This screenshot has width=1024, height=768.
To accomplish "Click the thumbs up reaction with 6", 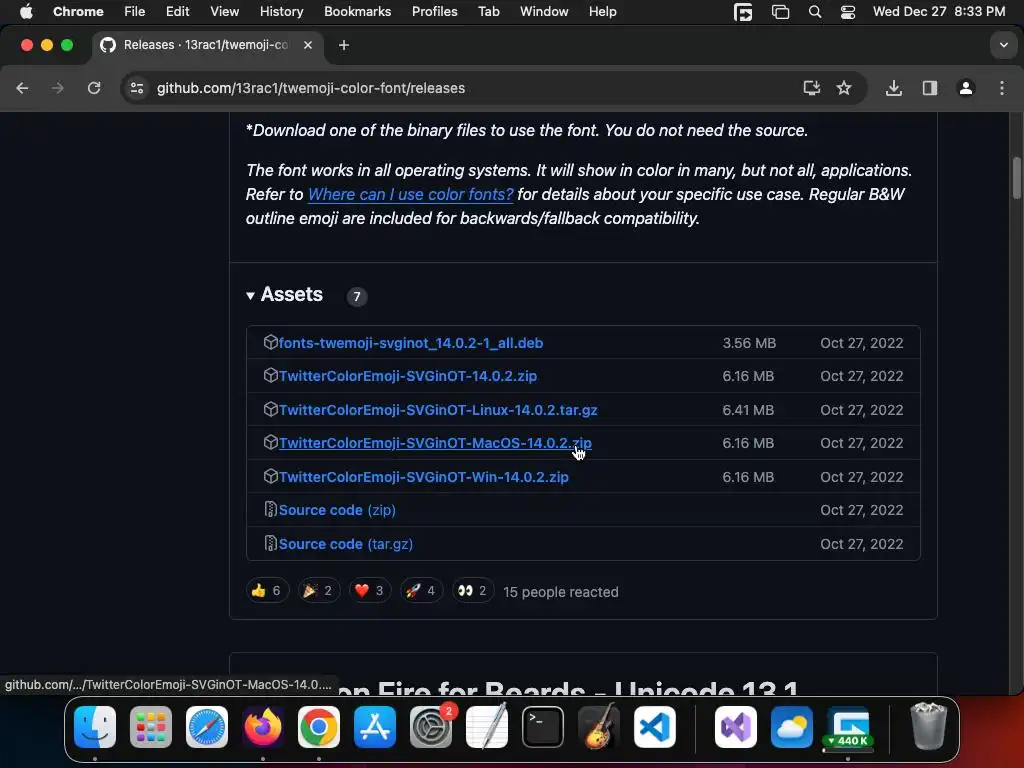I will pyautogui.click(x=266, y=591).
